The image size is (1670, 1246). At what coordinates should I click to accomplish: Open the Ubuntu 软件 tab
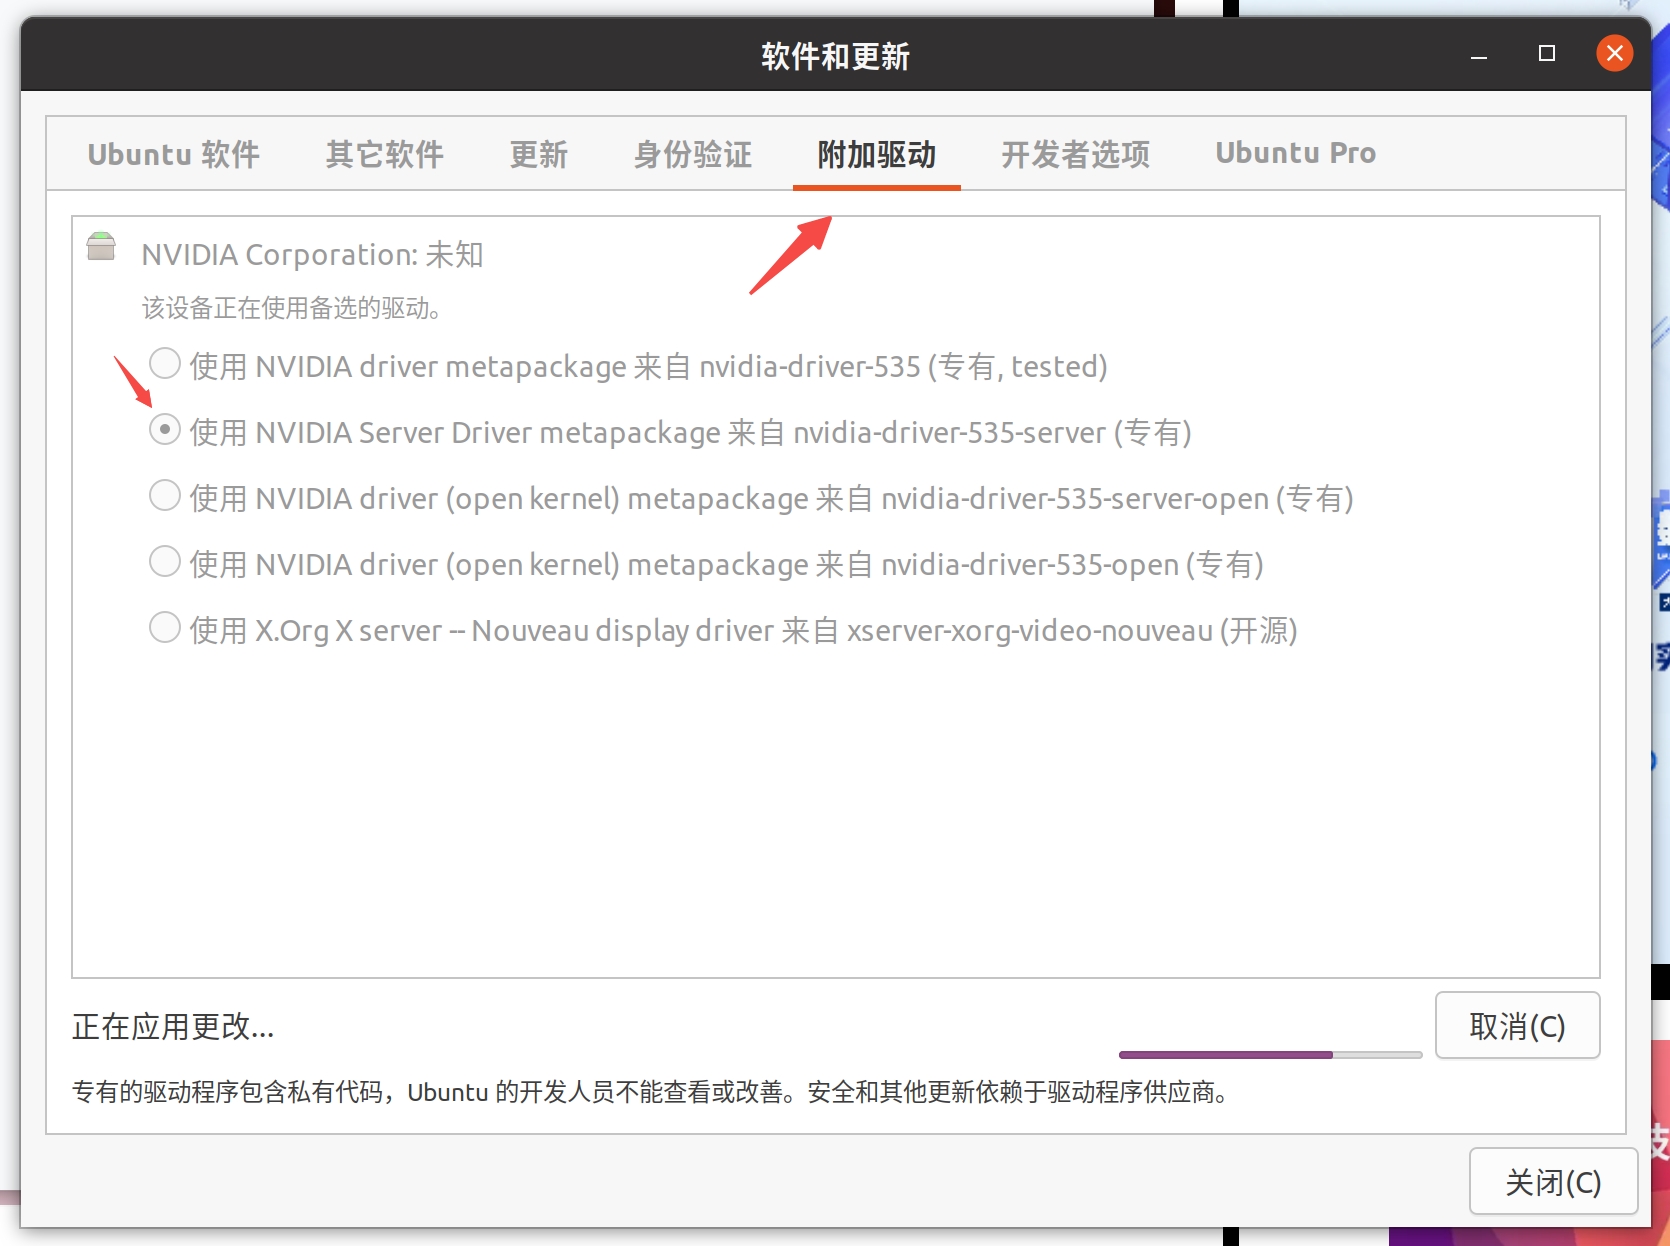pos(173,154)
